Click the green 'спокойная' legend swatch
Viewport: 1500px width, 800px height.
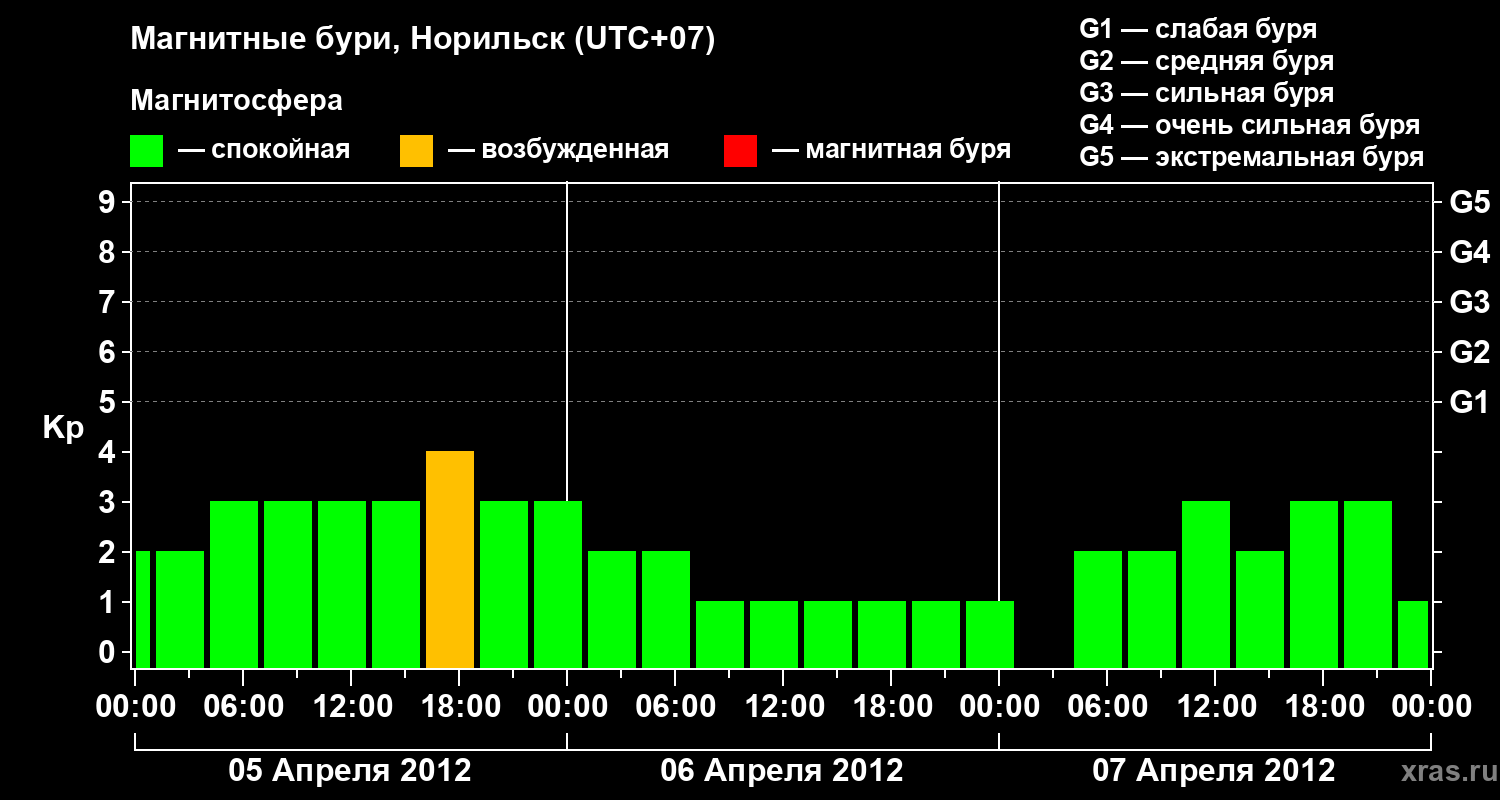point(147,151)
